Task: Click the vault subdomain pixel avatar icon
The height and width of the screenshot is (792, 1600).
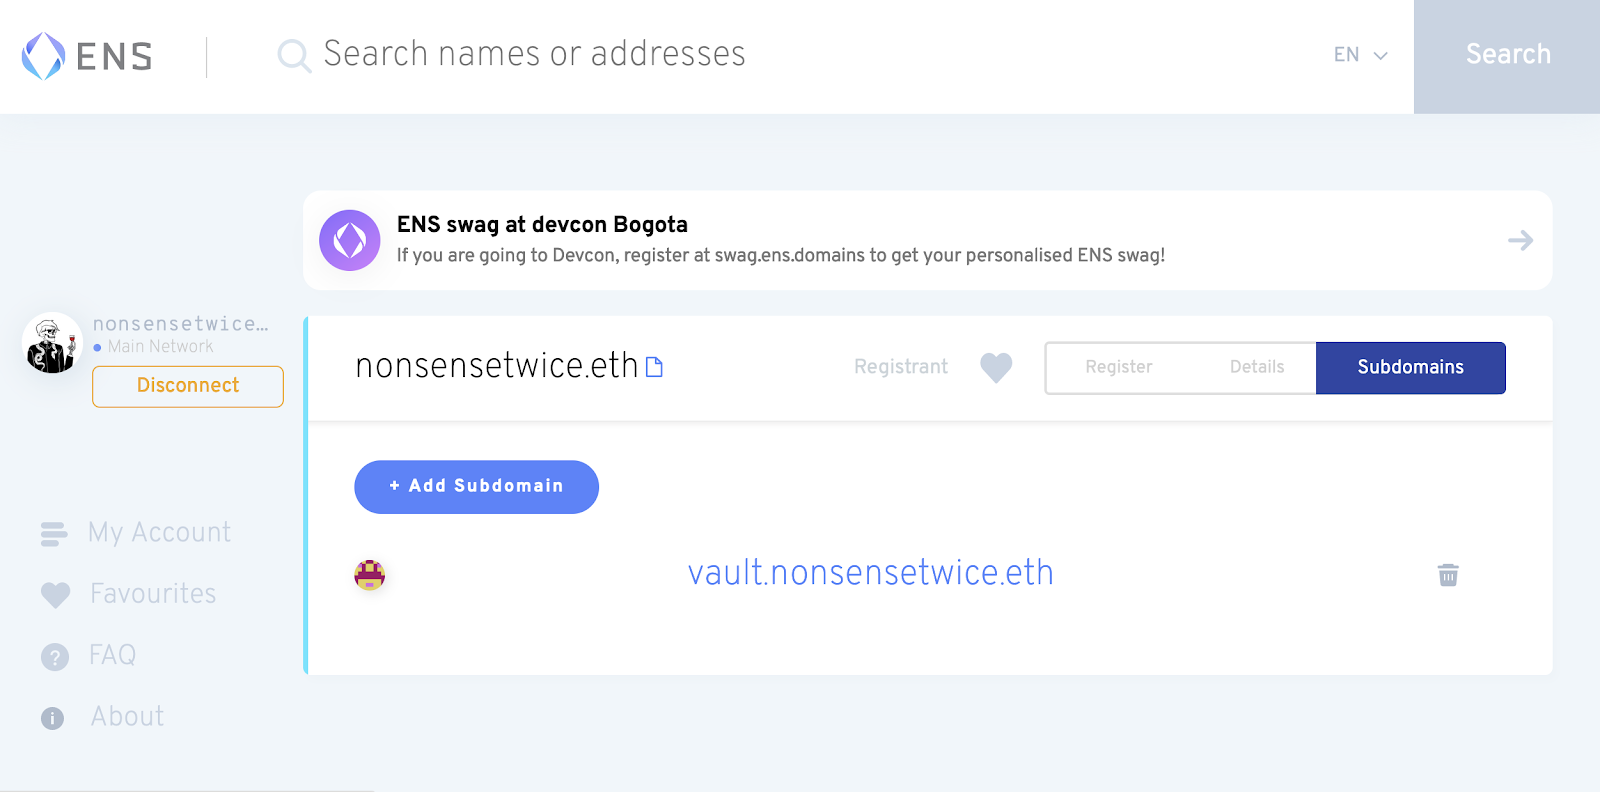Action: [370, 575]
